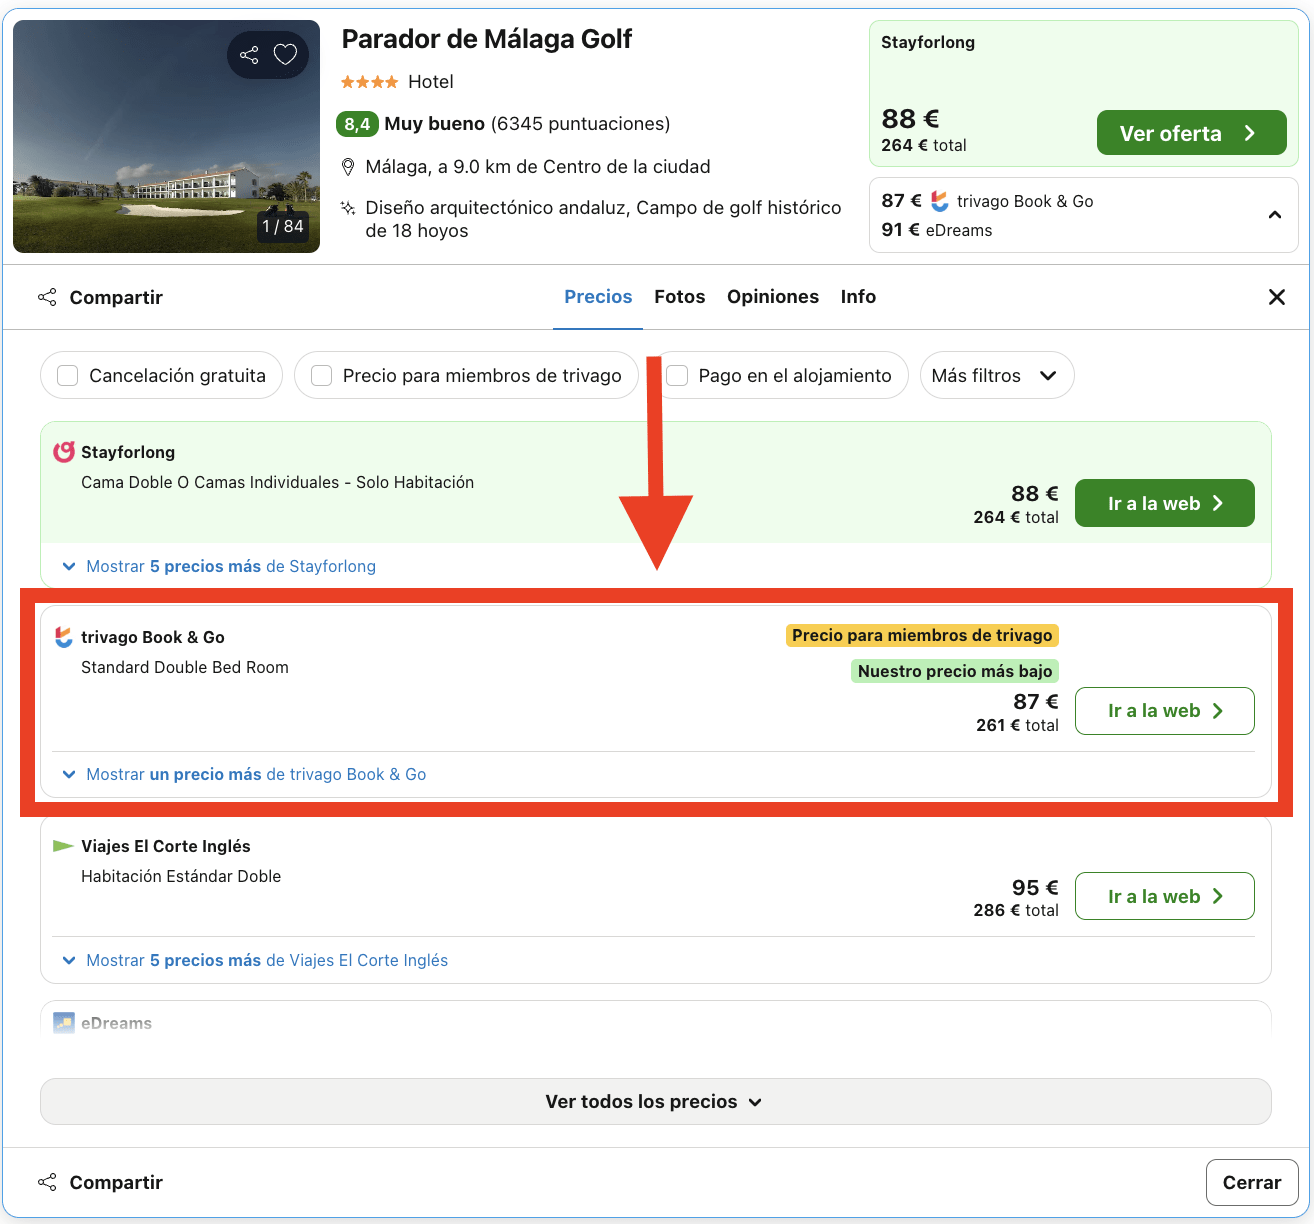Expand Mostrar 5 precios más de Viajes El Corte Inglés
This screenshot has height=1224, width=1314.
(255, 960)
